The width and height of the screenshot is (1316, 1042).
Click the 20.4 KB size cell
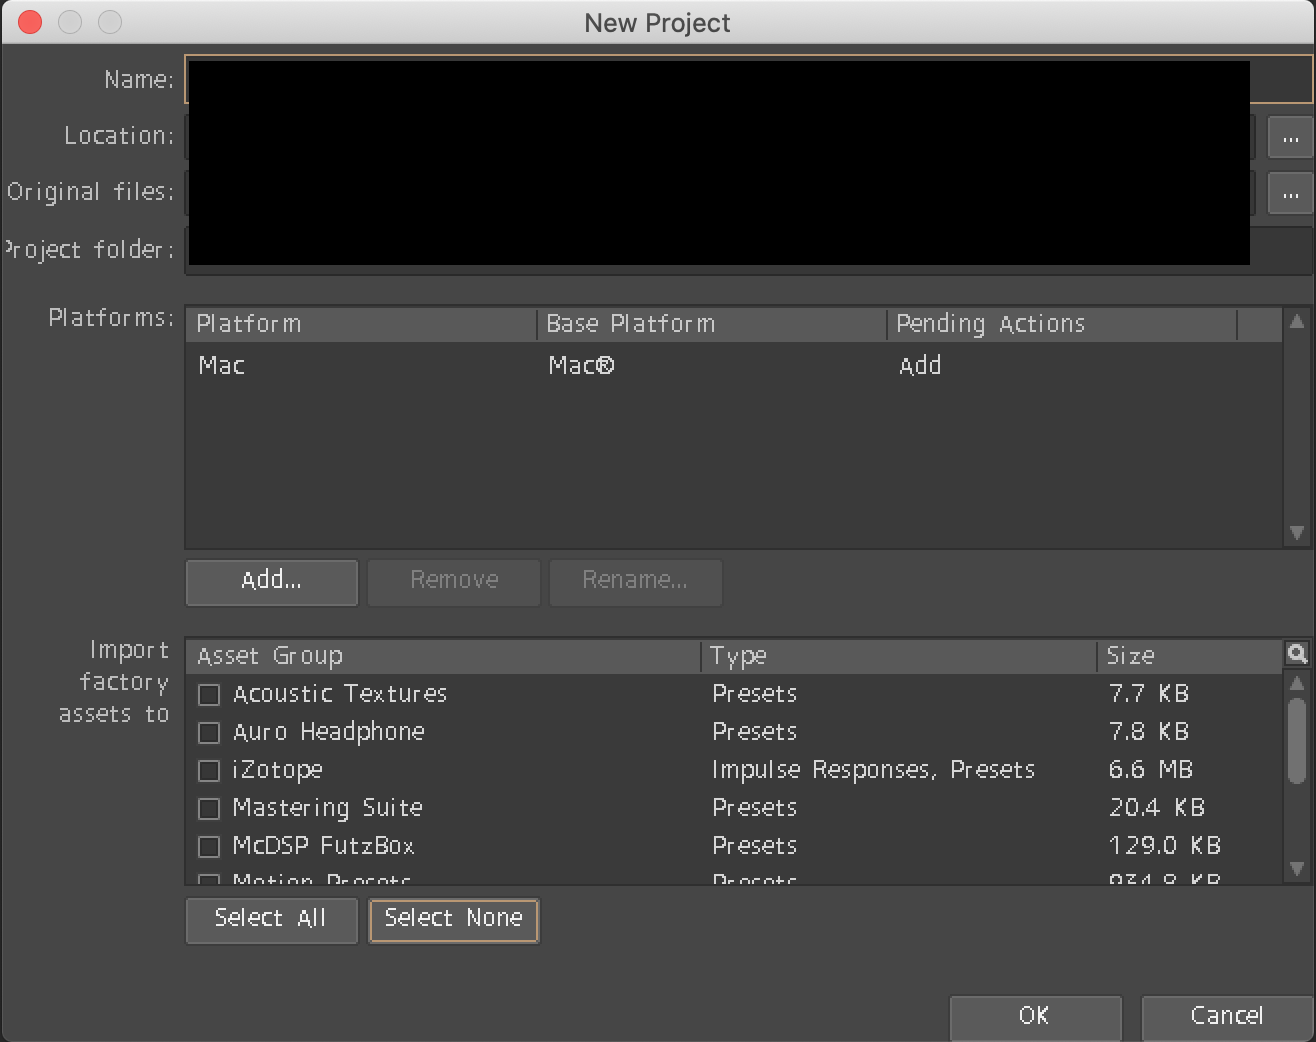1157,808
